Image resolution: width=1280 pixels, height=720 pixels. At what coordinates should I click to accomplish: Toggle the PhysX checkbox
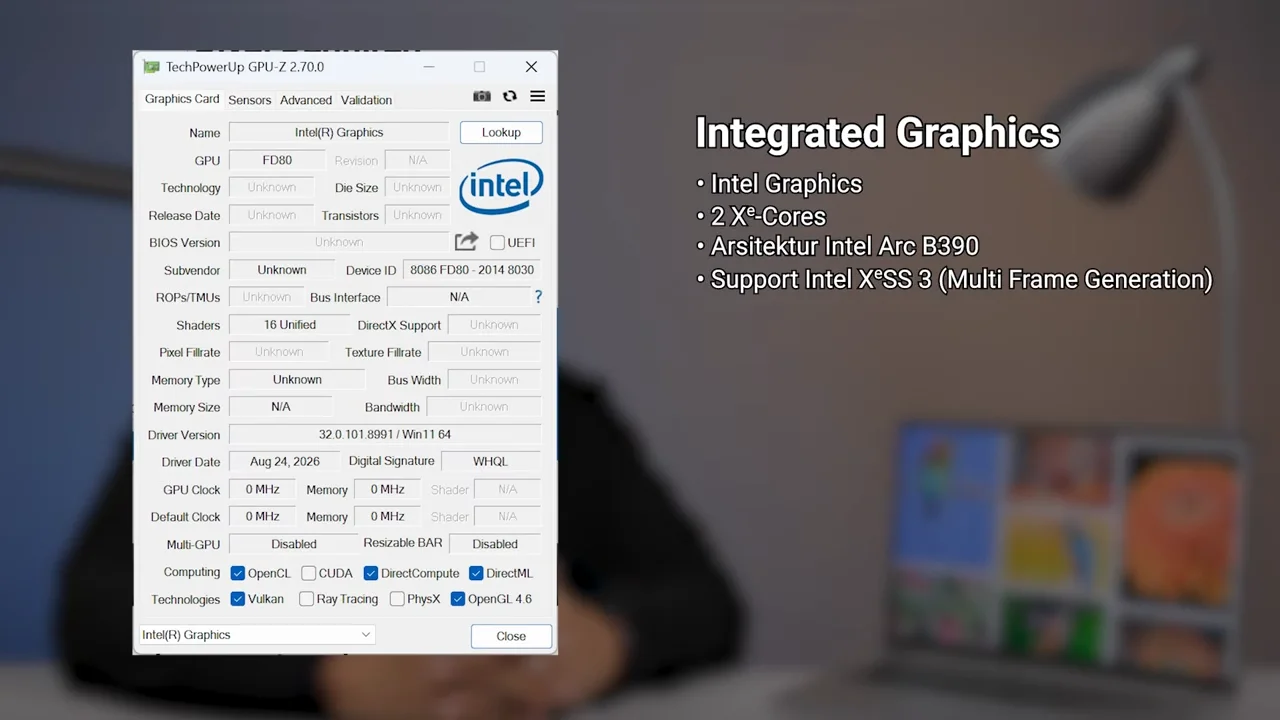pyautogui.click(x=397, y=599)
